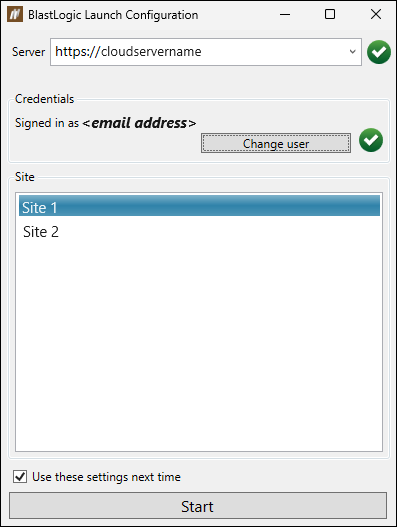Click the 'Use these settings next time' label
397x527 pixels.
tap(106, 477)
